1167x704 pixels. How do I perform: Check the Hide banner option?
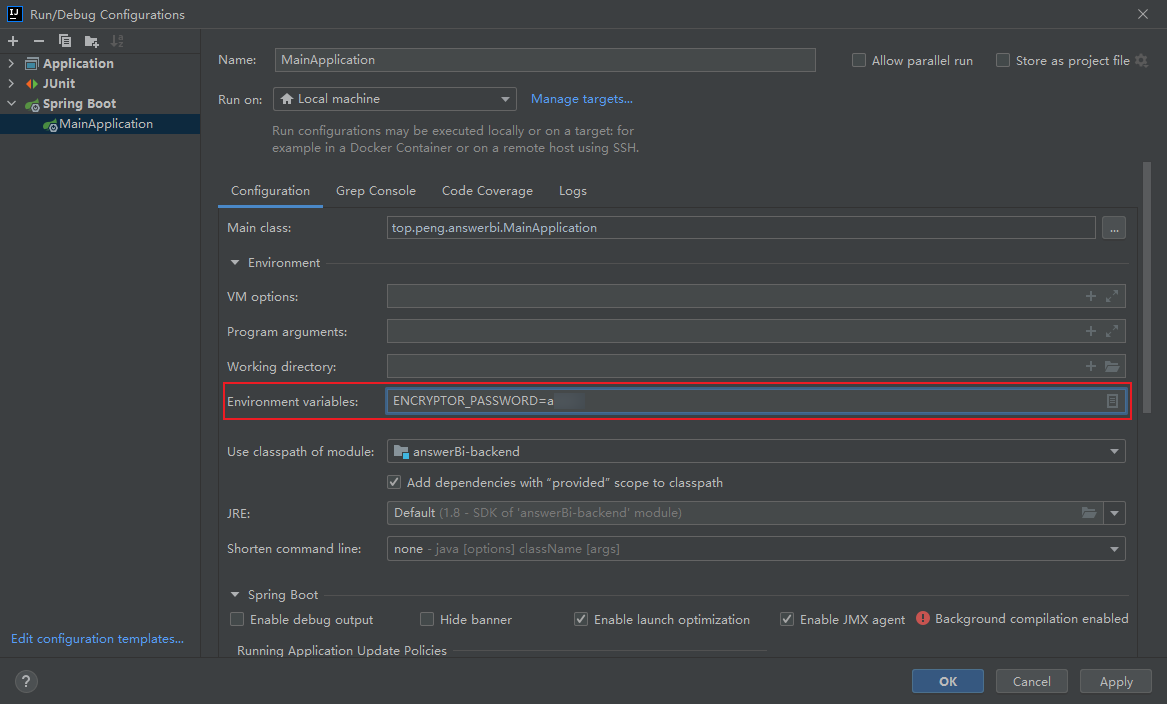coord(427,619)
